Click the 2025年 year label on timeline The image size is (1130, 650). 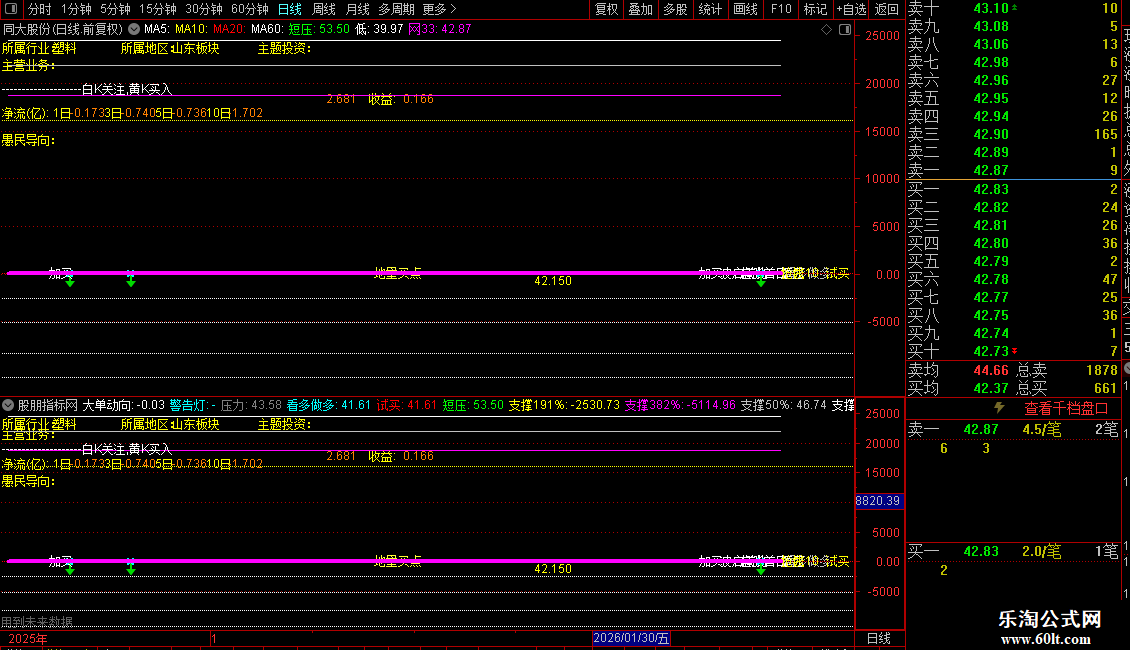(x=28, y=638)
